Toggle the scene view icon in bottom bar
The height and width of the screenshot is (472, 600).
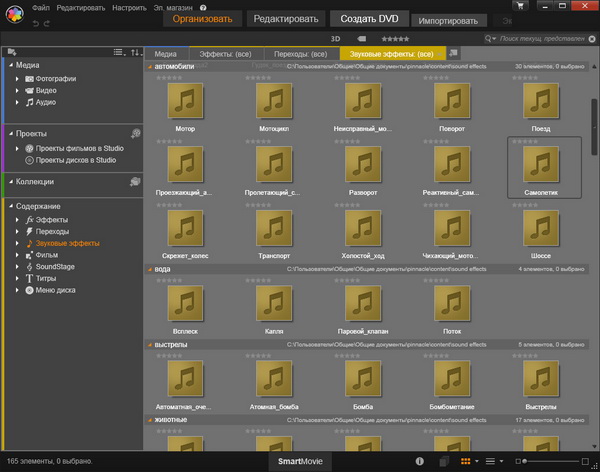coord(443,461)
